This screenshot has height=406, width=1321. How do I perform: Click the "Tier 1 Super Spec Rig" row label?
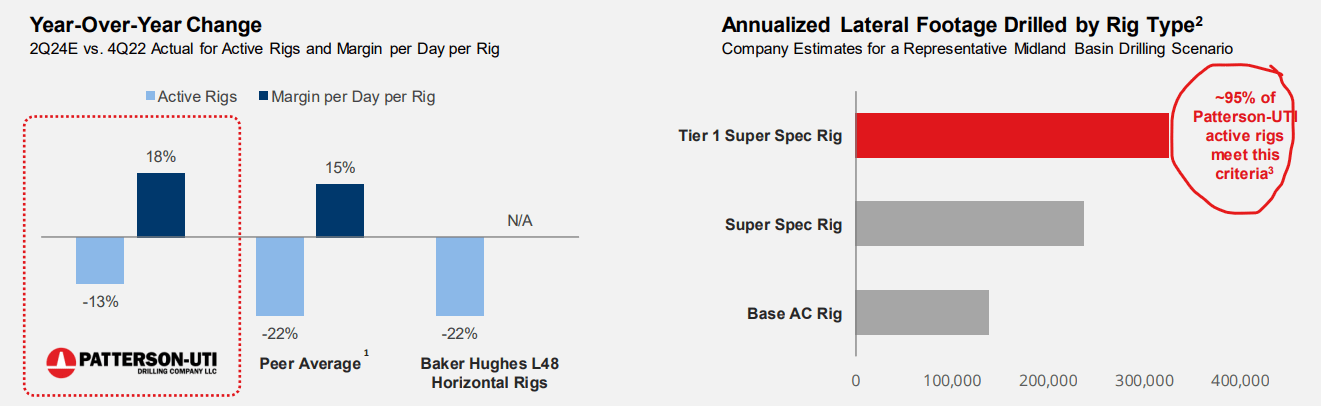point(769,136)
